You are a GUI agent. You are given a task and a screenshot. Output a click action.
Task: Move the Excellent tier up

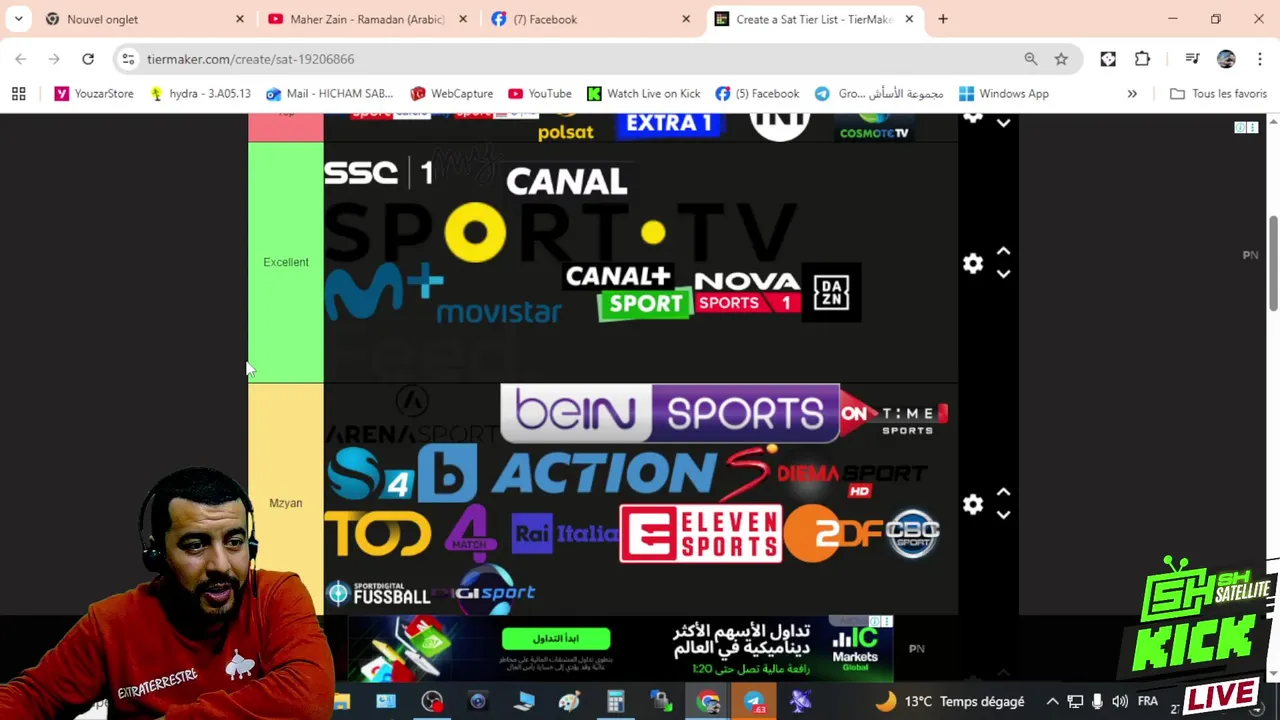[1003, 252]
